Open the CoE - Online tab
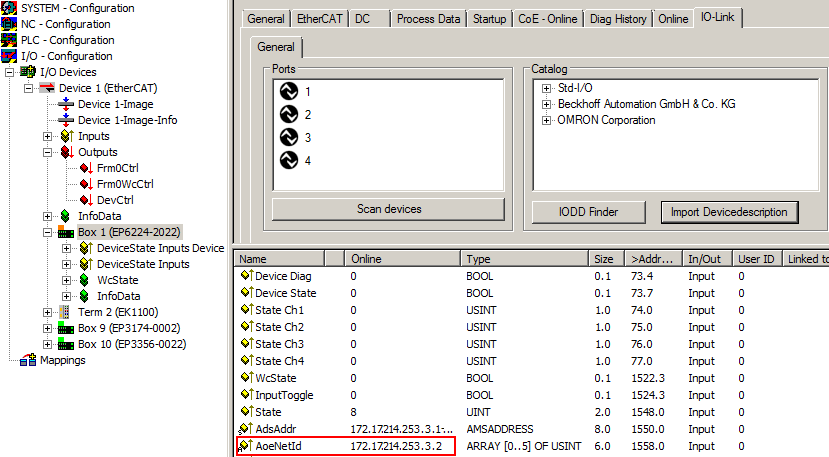This screenshot has height=457, width=829. pos(548,19)
